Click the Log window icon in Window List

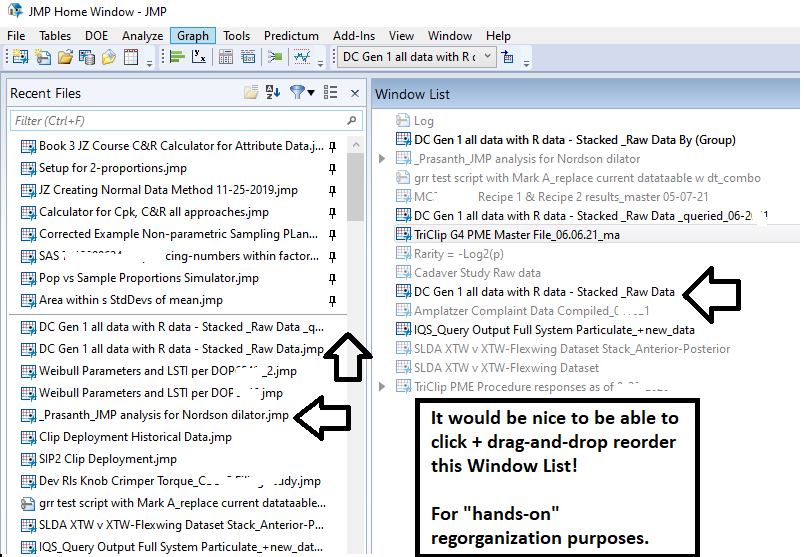pyautogui.click(x=402, y=121)
